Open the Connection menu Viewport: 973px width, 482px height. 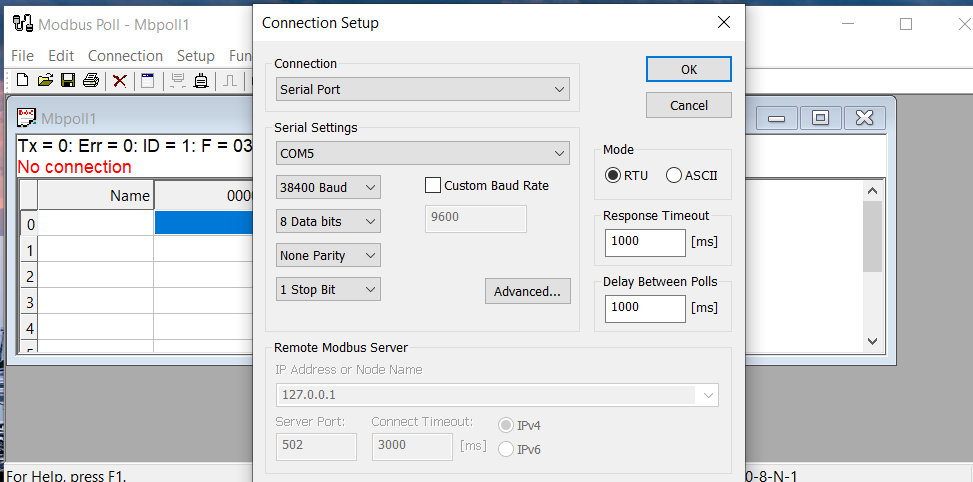click(125, 56)
